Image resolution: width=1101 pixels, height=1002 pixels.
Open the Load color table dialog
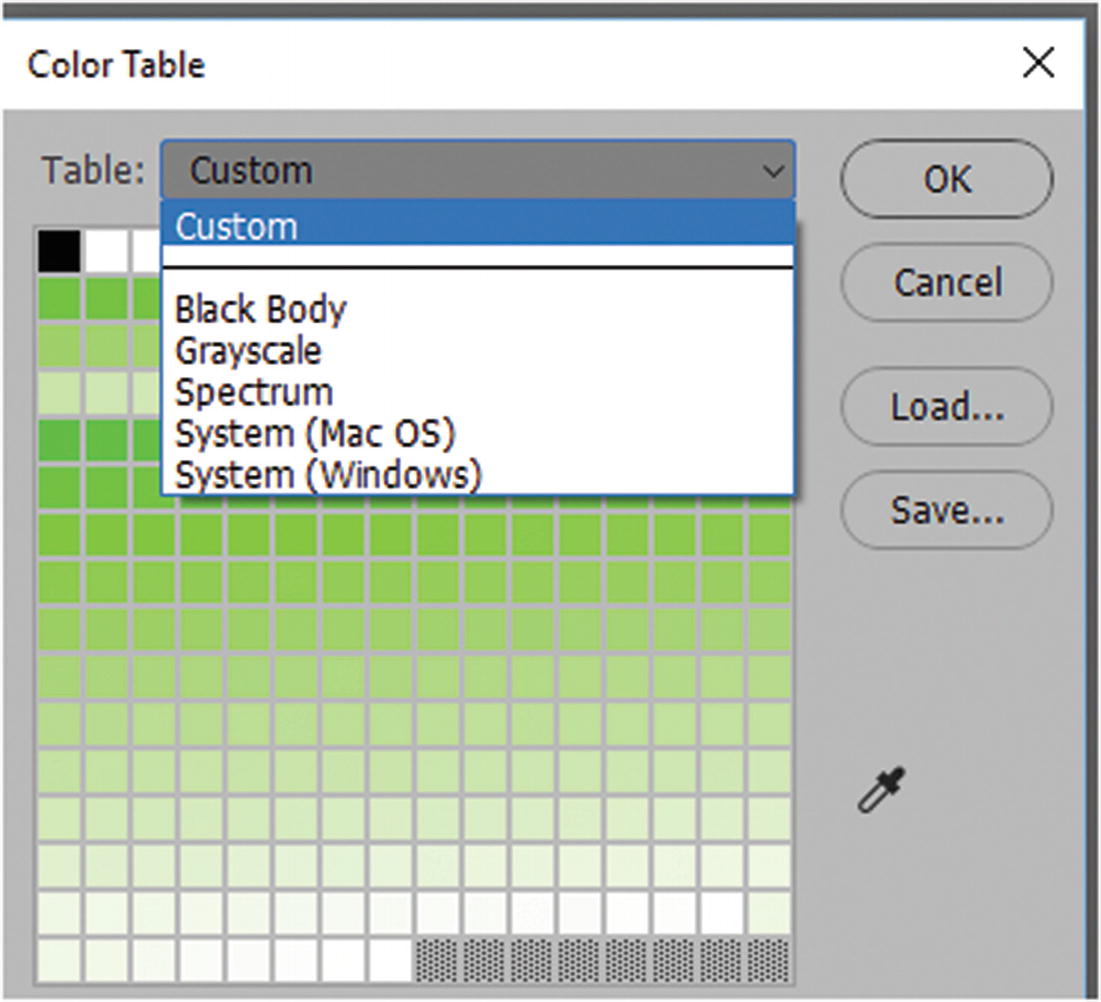tap(946, 407)
